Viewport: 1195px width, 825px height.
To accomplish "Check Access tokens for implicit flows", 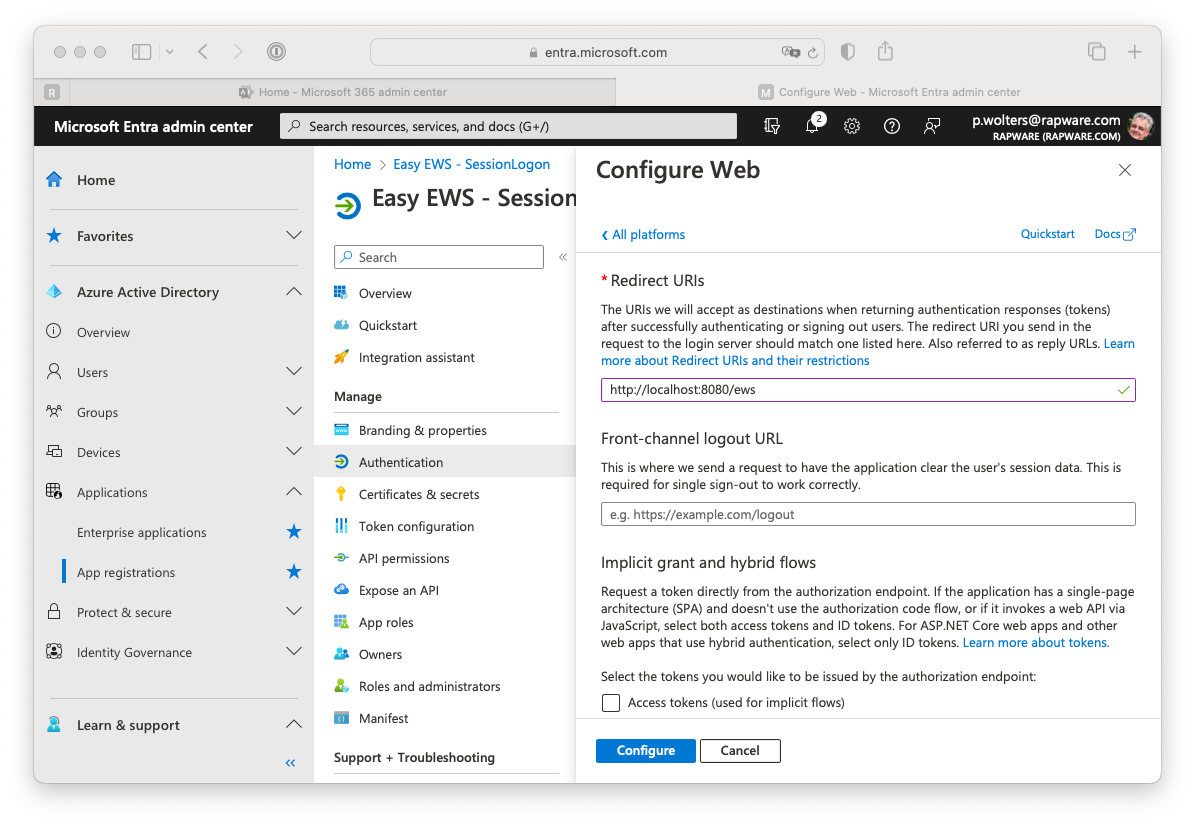I will click(x=610, y=702).
